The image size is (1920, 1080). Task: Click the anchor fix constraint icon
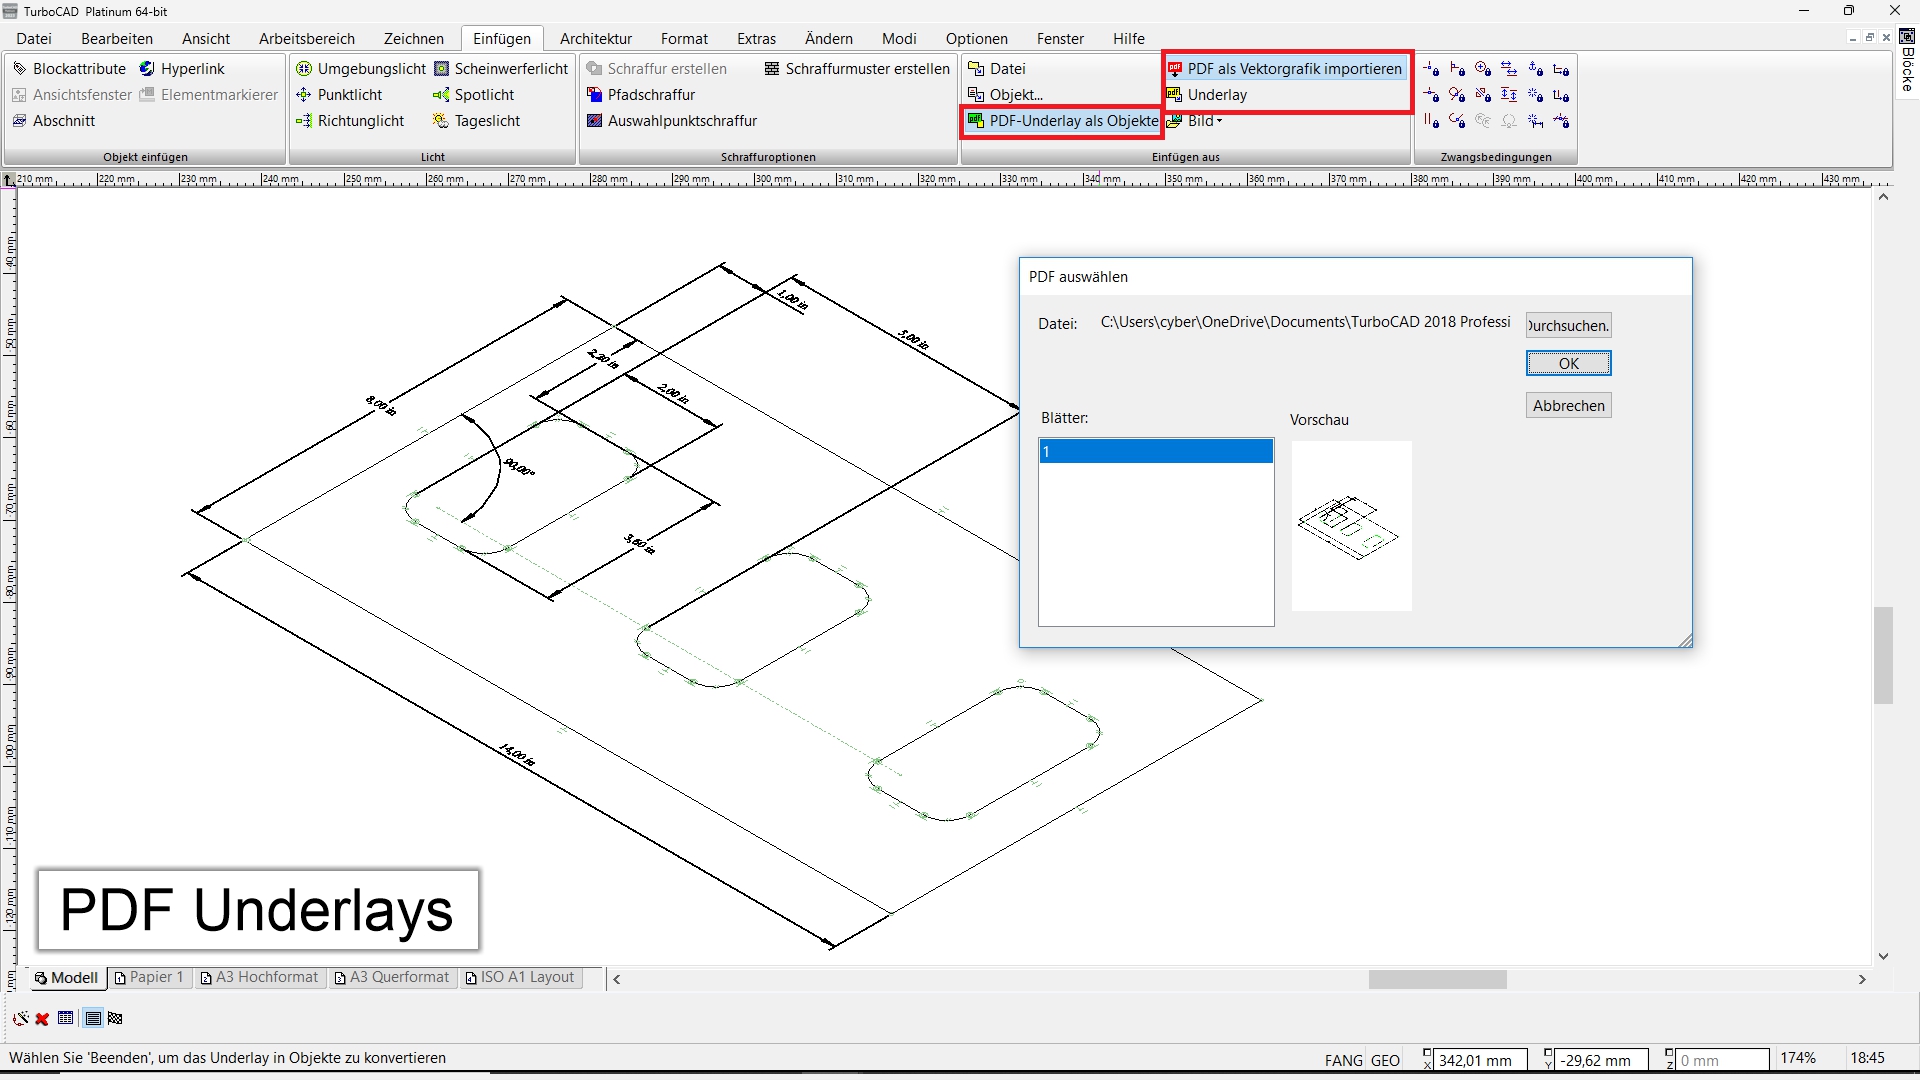pyautogui.click(x=1535, y=69)
